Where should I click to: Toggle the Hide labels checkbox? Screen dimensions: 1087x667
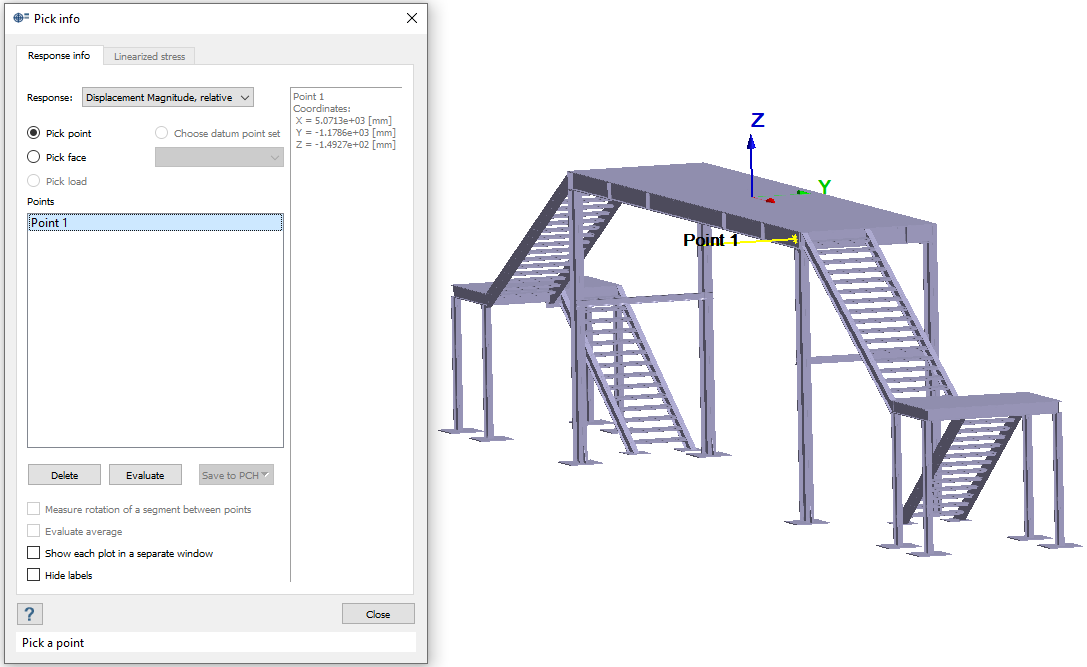34,575
